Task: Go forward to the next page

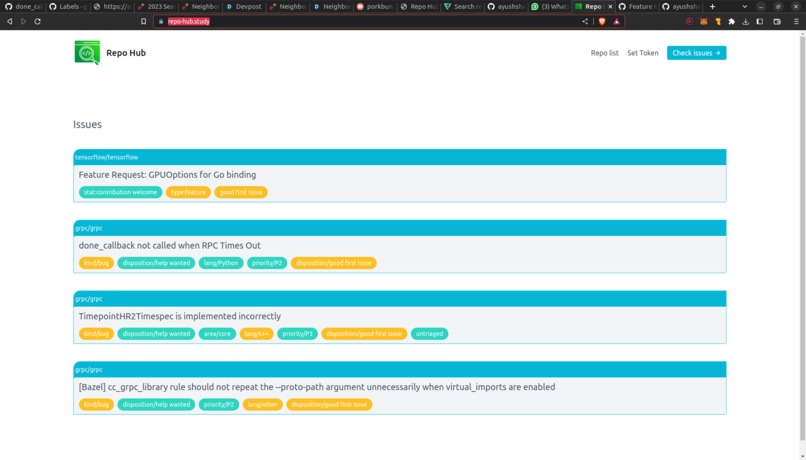Action: click(23, 22)
